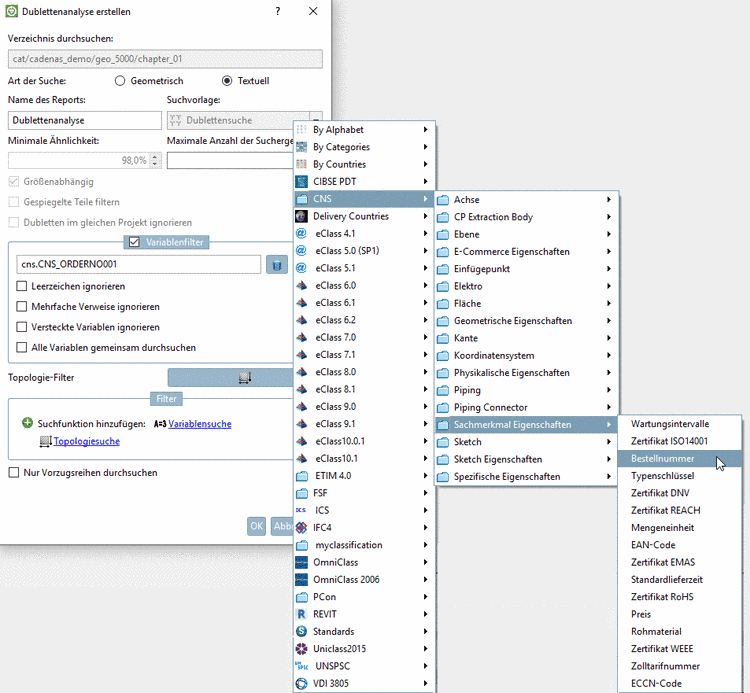This screenshot has height=693, width=750.
Task: Click the Verzeichnis durchsuchen path field
Action: tap(165, 59)
